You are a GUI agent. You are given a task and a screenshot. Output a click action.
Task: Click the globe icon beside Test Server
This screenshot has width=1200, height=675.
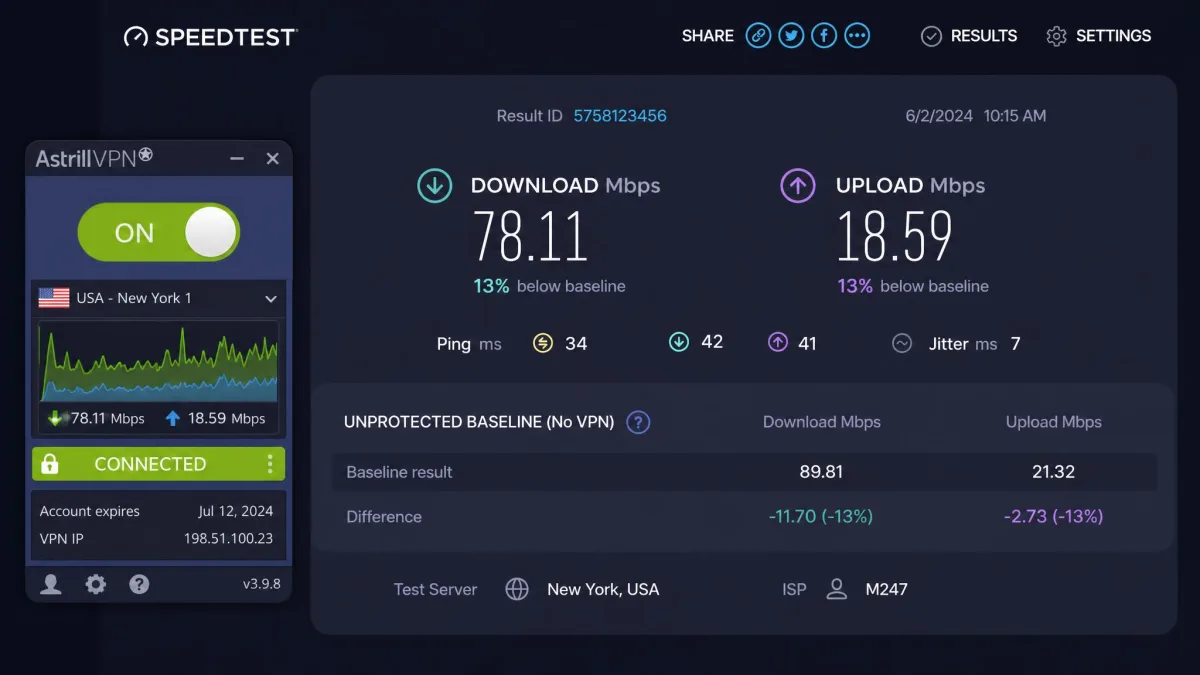(517, 589)
